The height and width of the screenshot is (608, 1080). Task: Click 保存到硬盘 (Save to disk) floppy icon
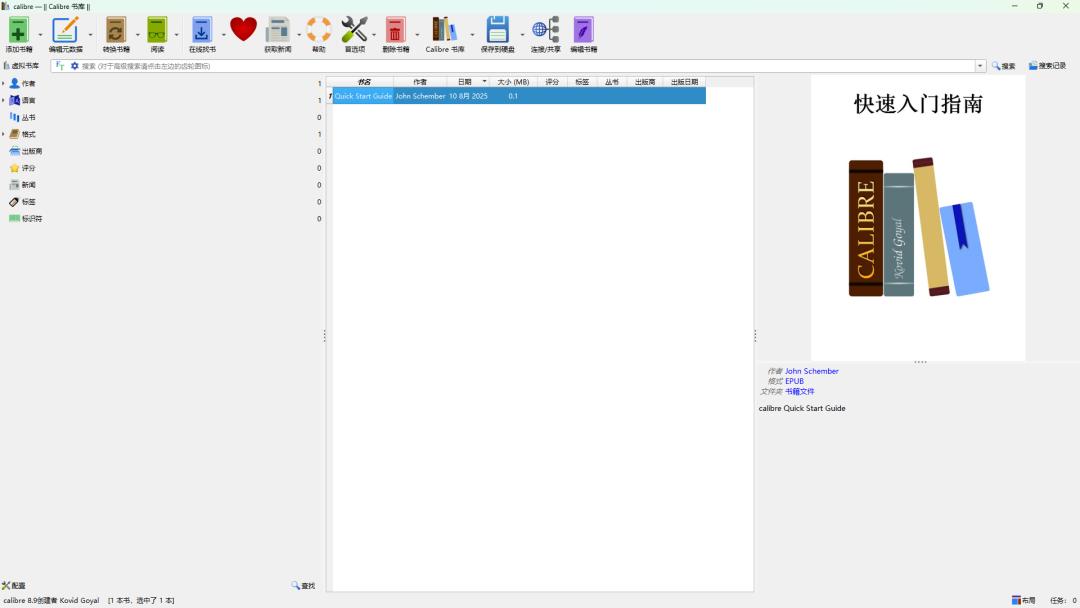click(497, 31)
